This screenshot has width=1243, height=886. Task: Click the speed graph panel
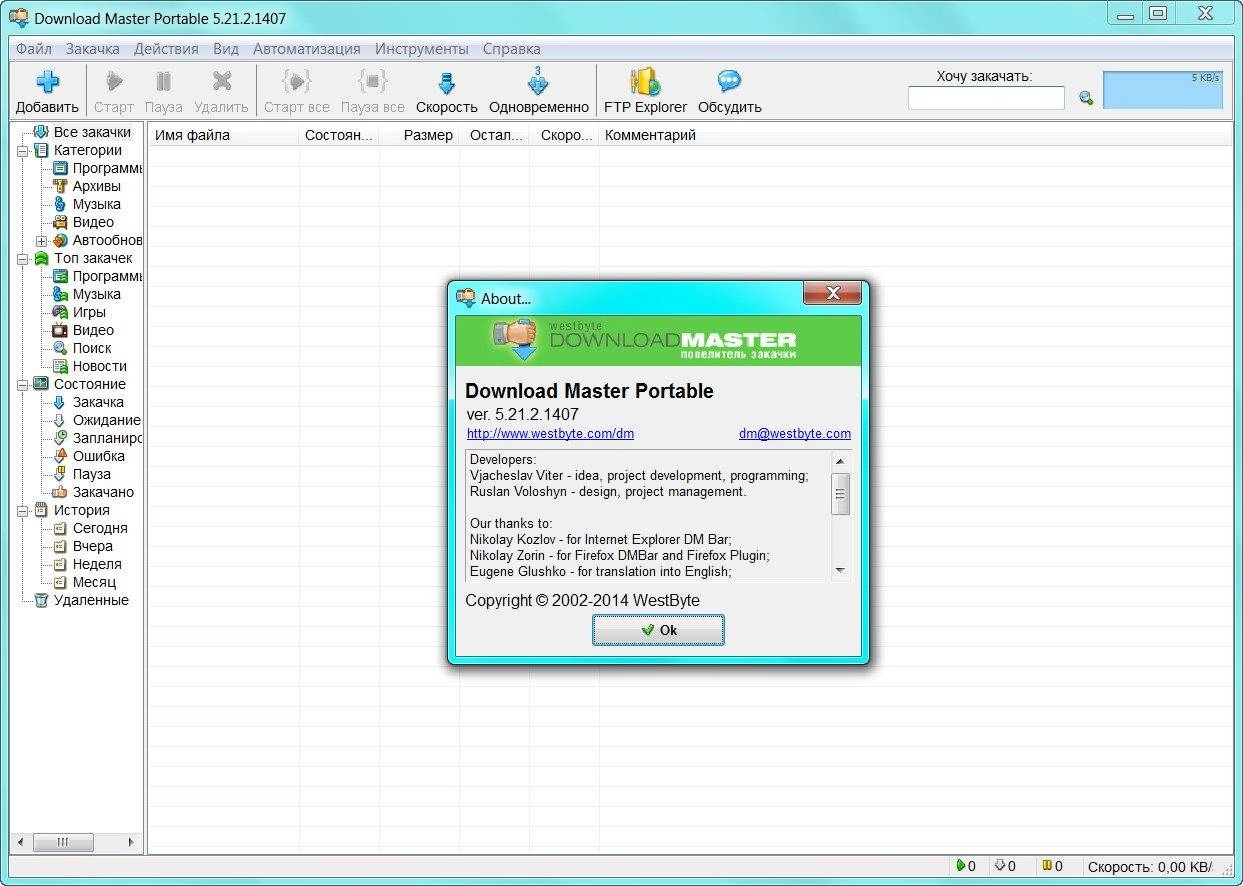[x=1163, y=89]
